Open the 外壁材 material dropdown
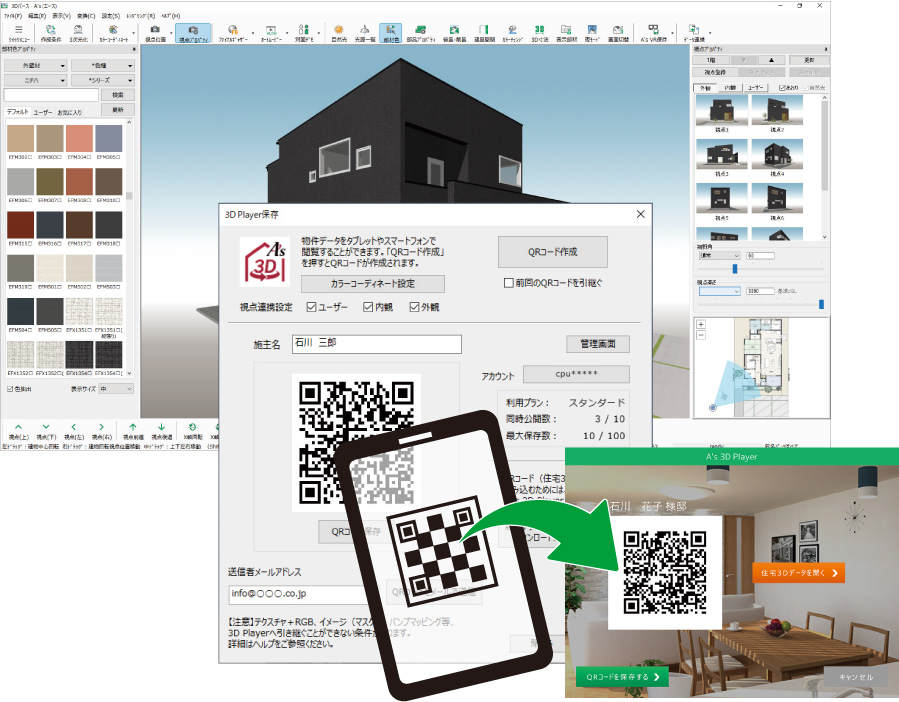 pyautogui.click(x=36, y=65)
